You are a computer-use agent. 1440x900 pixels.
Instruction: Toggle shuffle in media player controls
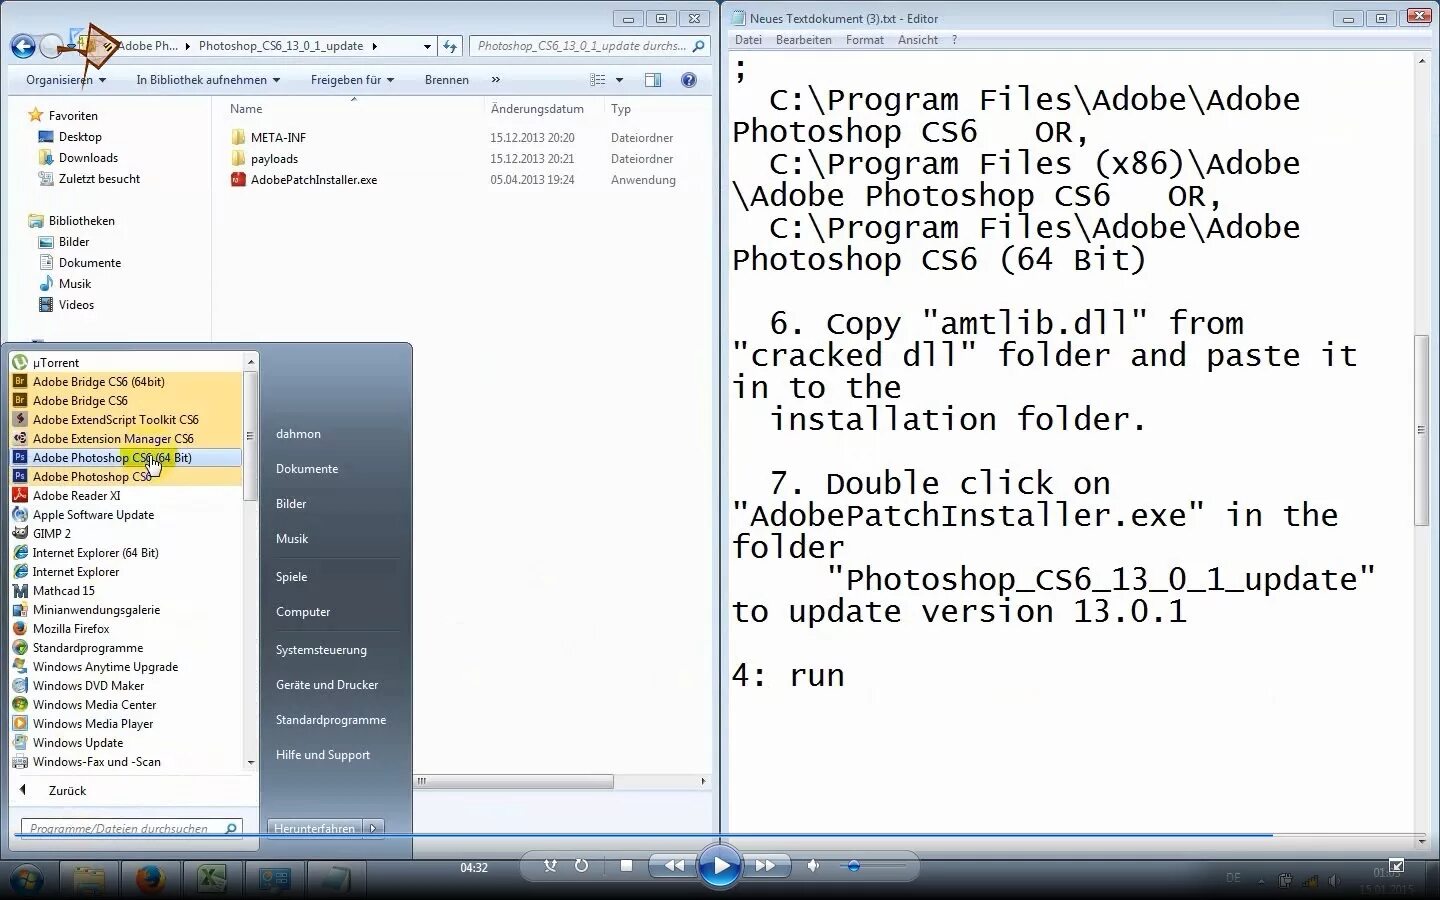tap(550, 866)
